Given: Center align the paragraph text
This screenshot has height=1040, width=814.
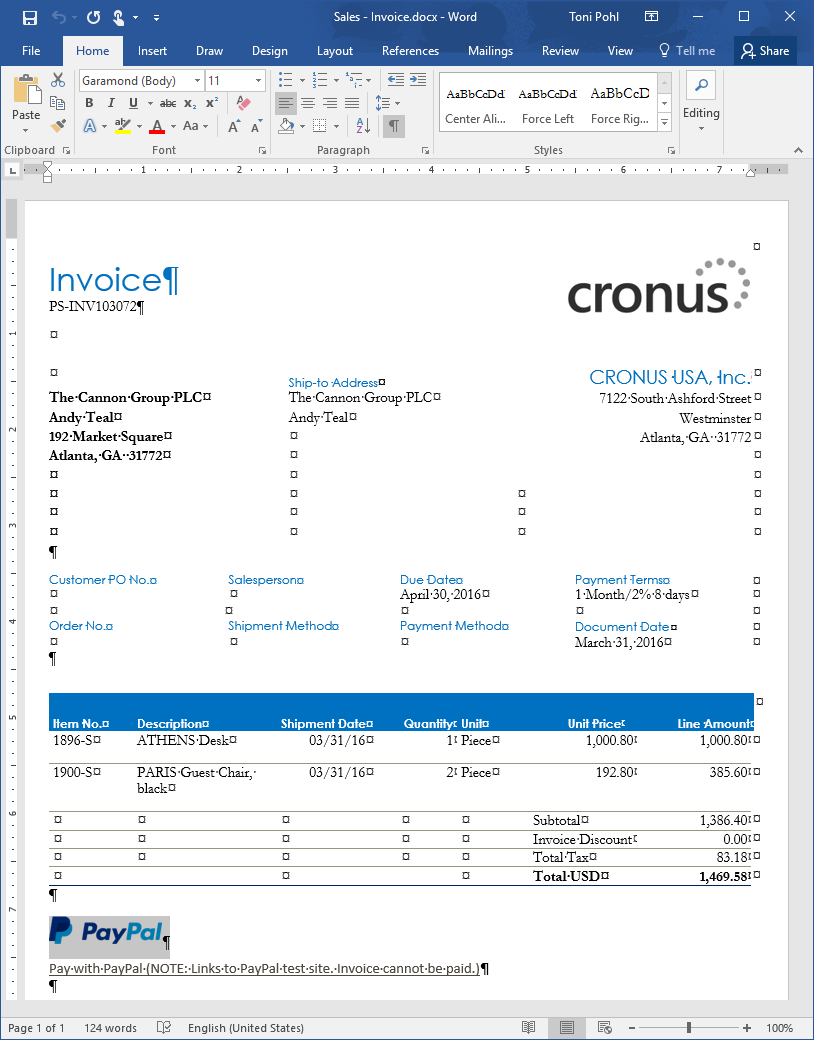Looking at the screenshot, I should click(x=308, y=103).
